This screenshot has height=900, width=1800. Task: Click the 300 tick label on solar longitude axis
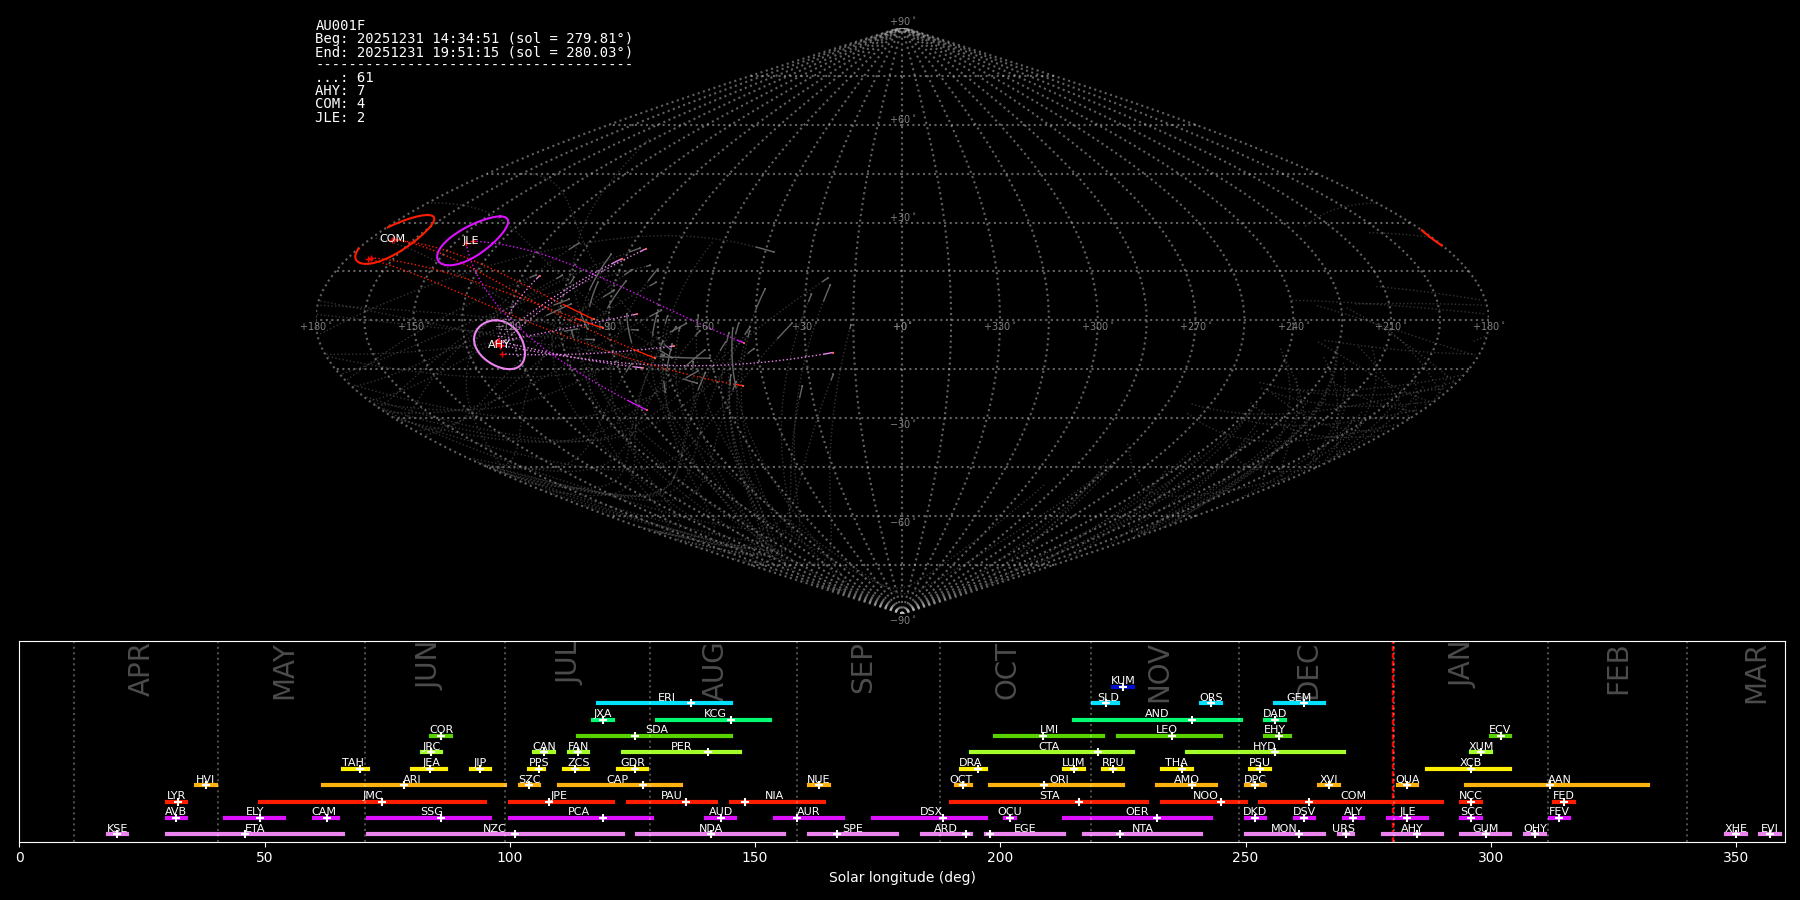click(1491, 857)
